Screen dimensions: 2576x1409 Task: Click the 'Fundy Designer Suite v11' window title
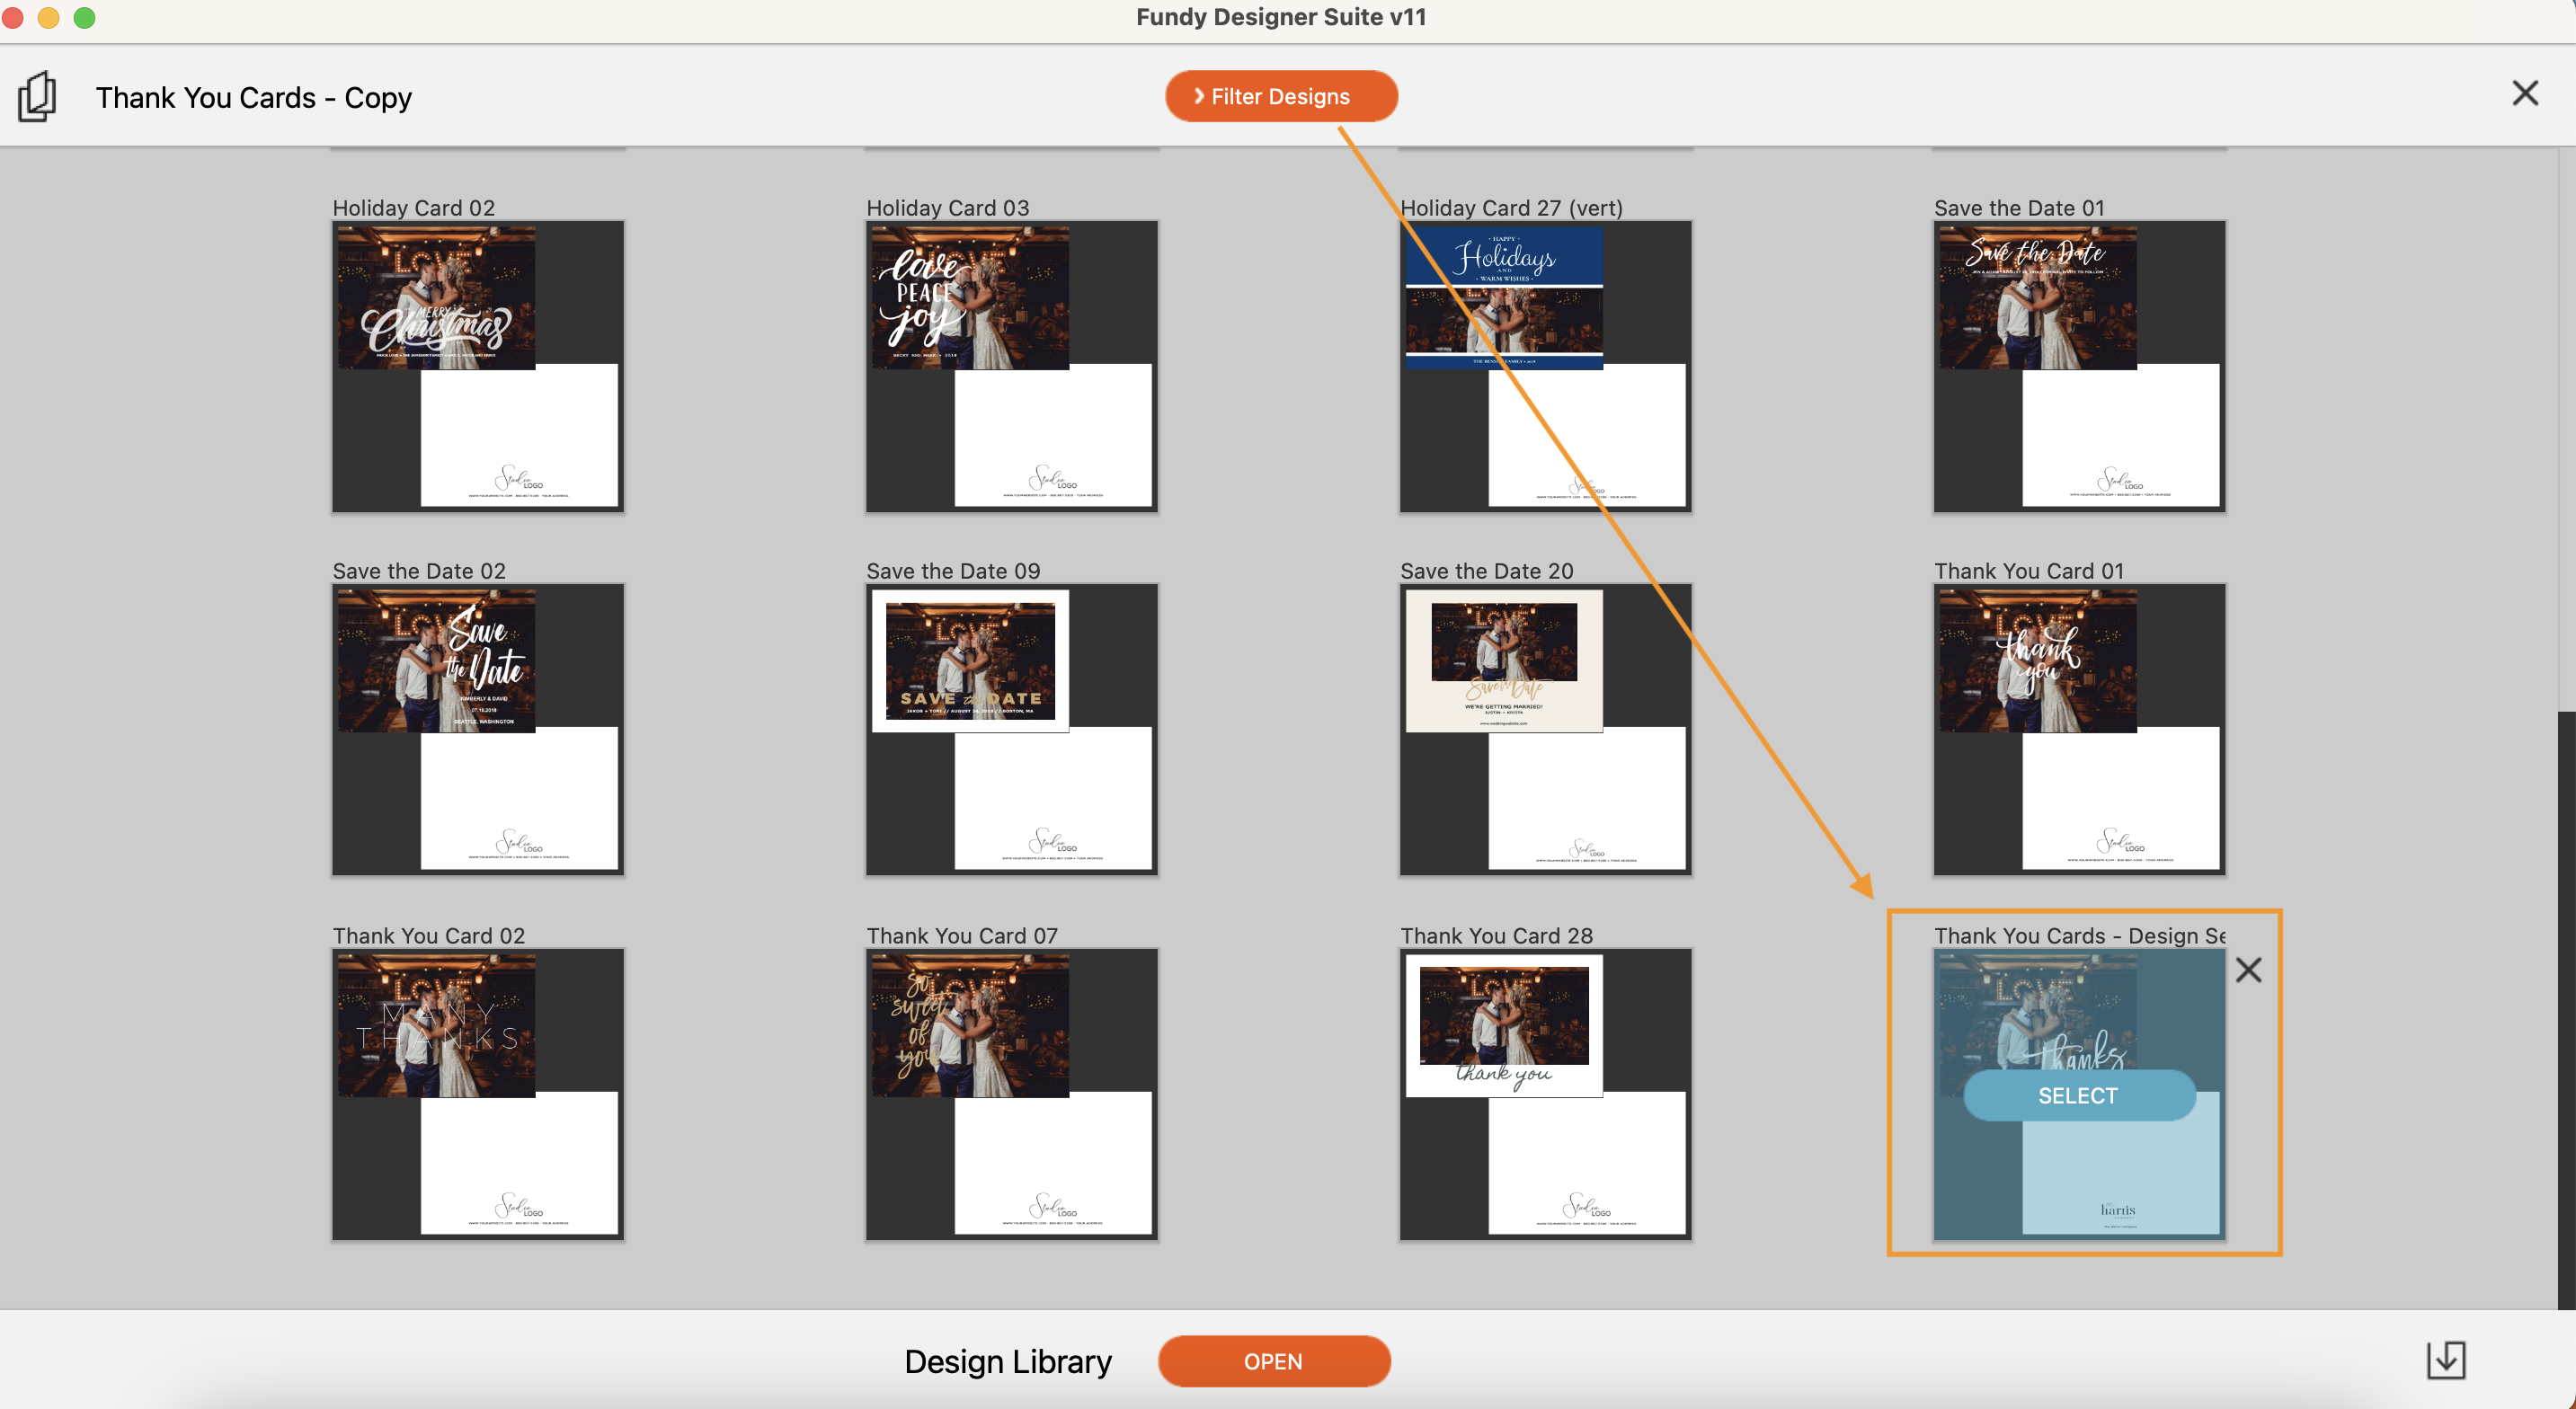click(x=1281, y=17)
